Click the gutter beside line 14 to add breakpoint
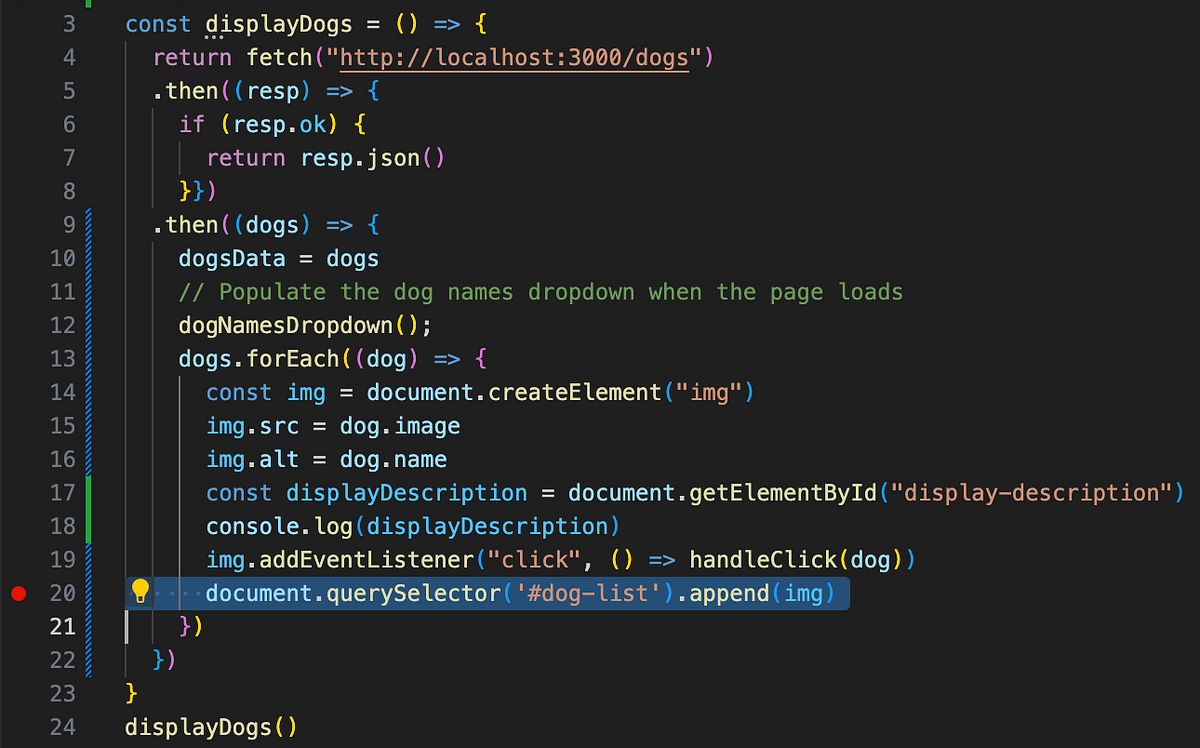This screenshot has height=748, width=1200. click(x=18, y=392)
